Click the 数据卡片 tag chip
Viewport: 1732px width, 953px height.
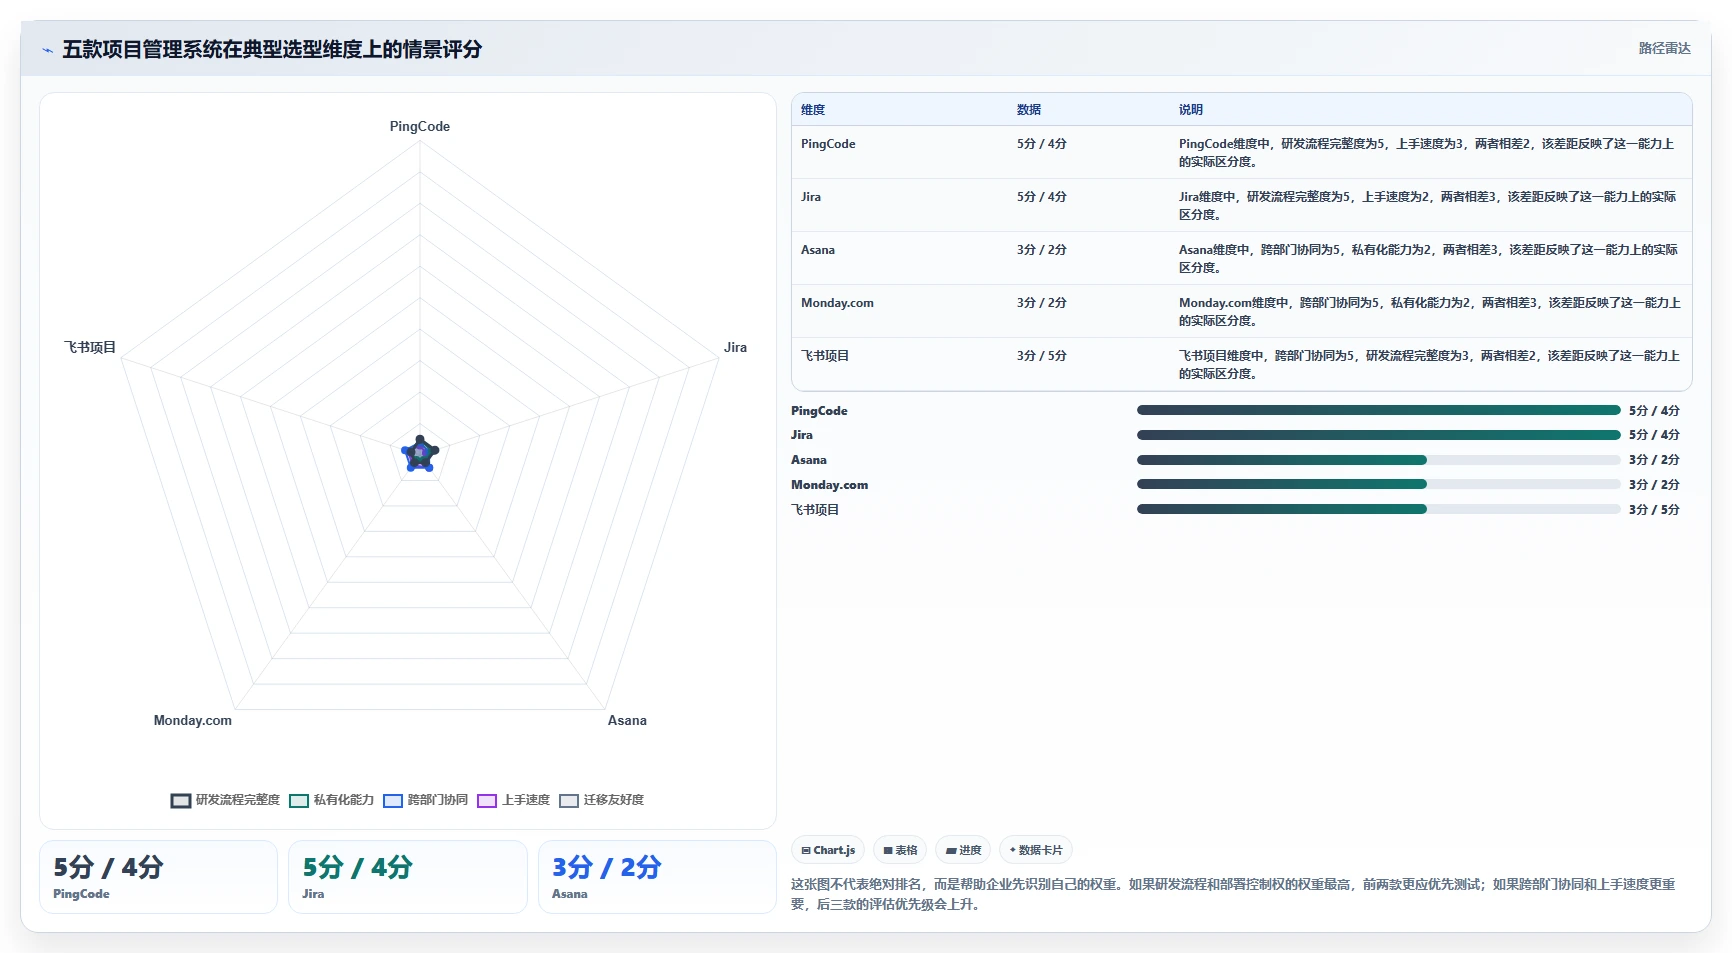click(x=1036, y=850)
